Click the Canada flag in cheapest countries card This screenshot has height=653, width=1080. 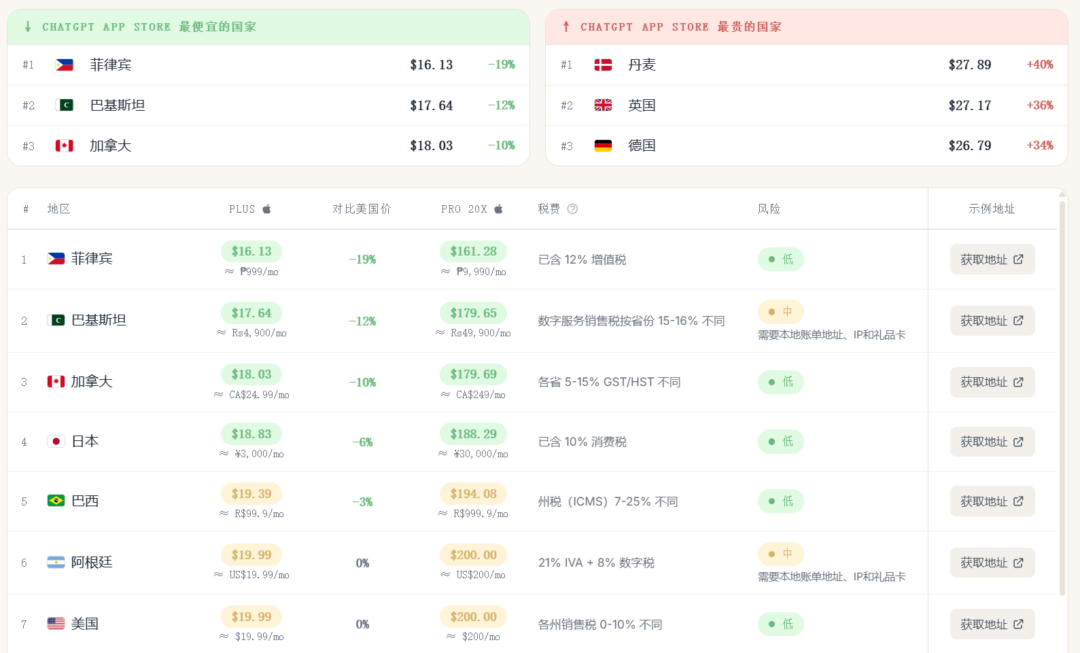click(64, 145)
